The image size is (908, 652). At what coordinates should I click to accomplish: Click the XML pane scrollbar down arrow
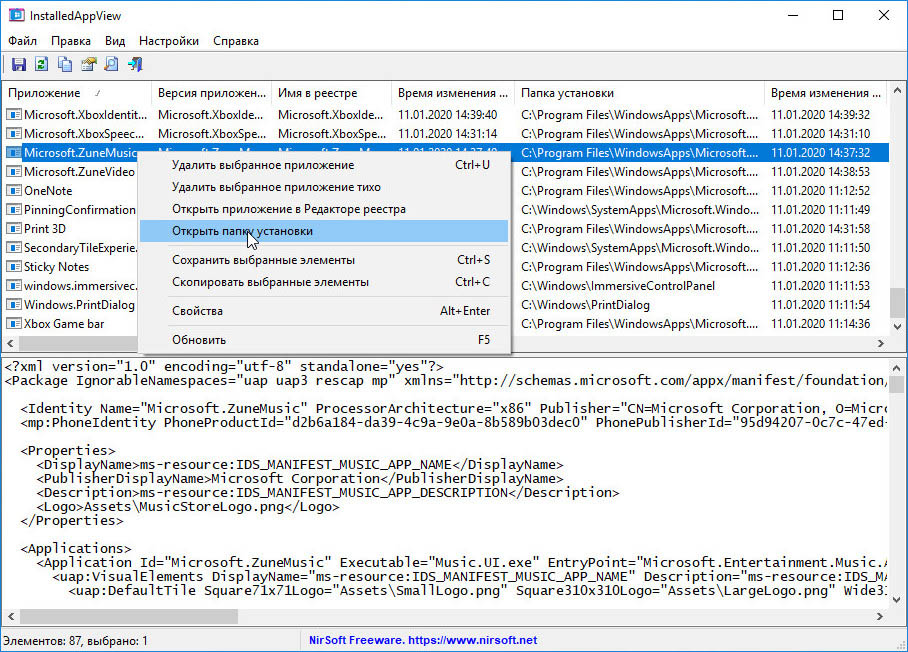point(897,600)
